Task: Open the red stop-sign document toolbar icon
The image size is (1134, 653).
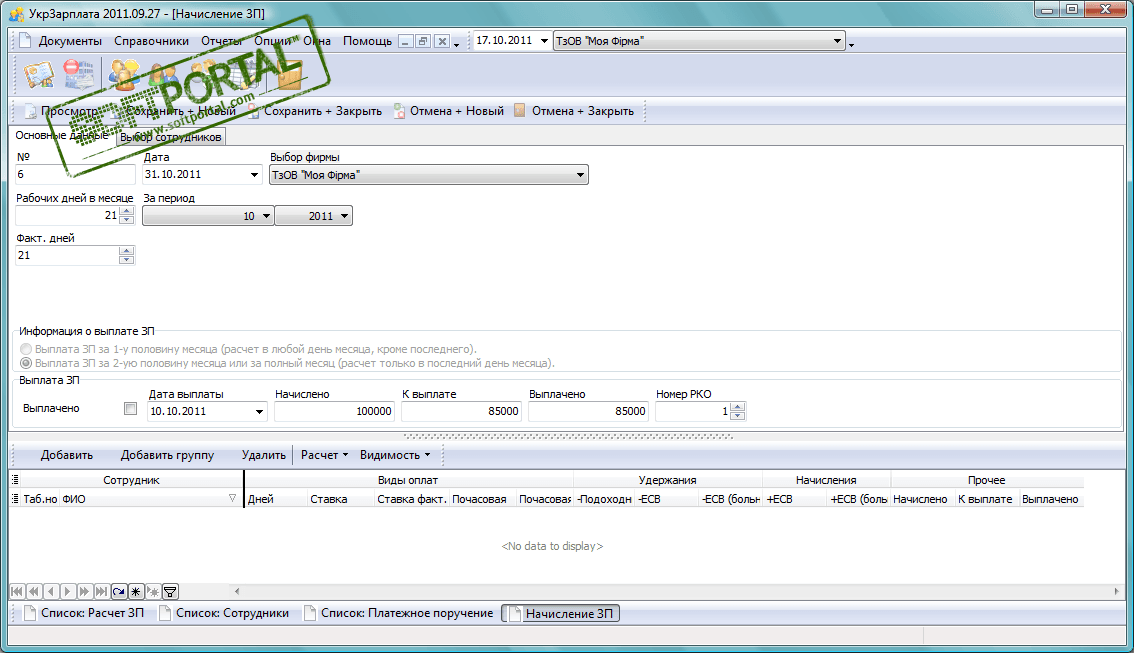Action: [x=77, y=74]
